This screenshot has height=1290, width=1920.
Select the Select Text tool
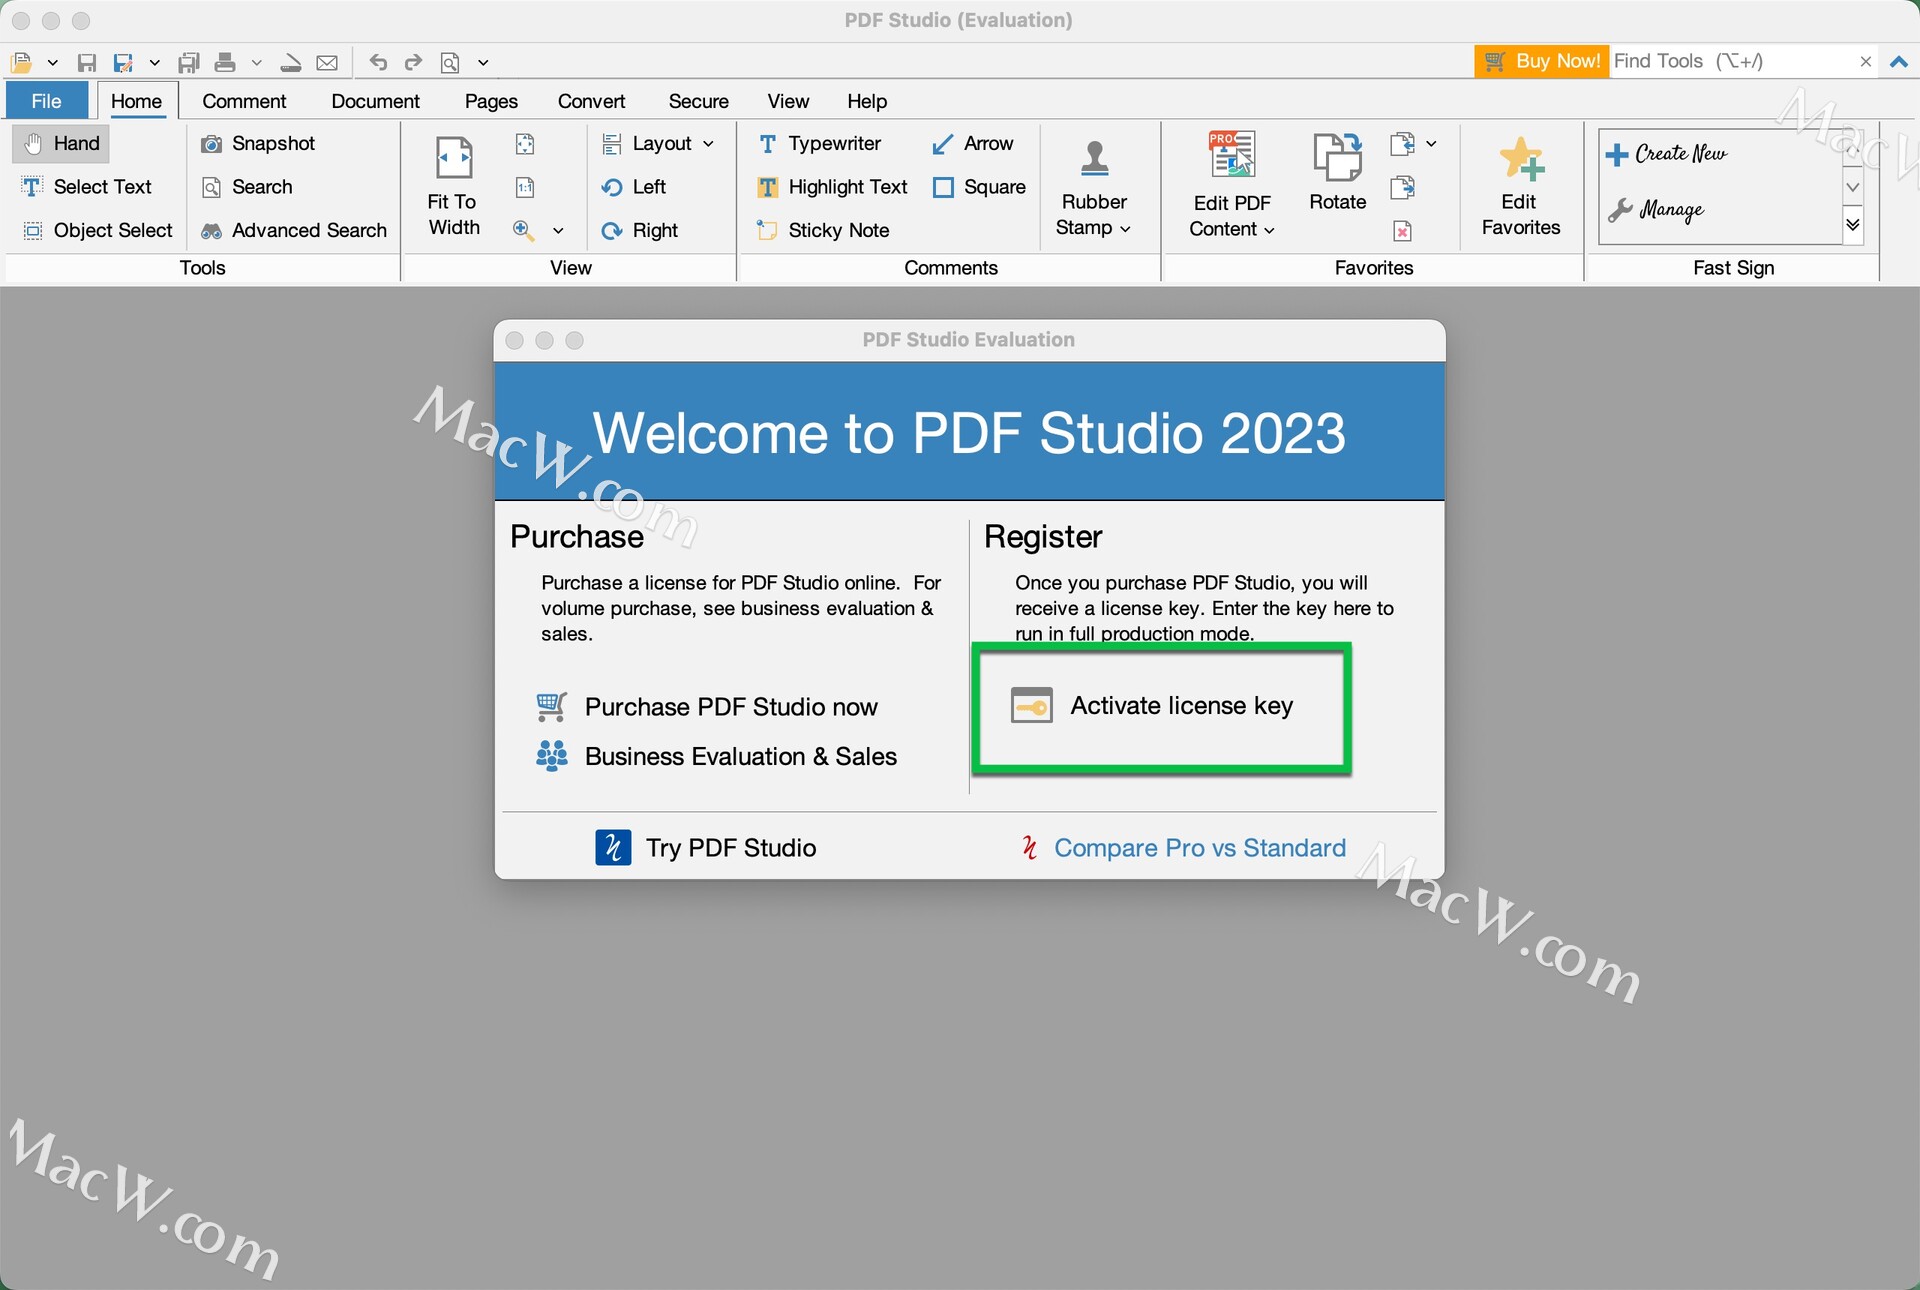pyautogui.click(x=86, y=187)
